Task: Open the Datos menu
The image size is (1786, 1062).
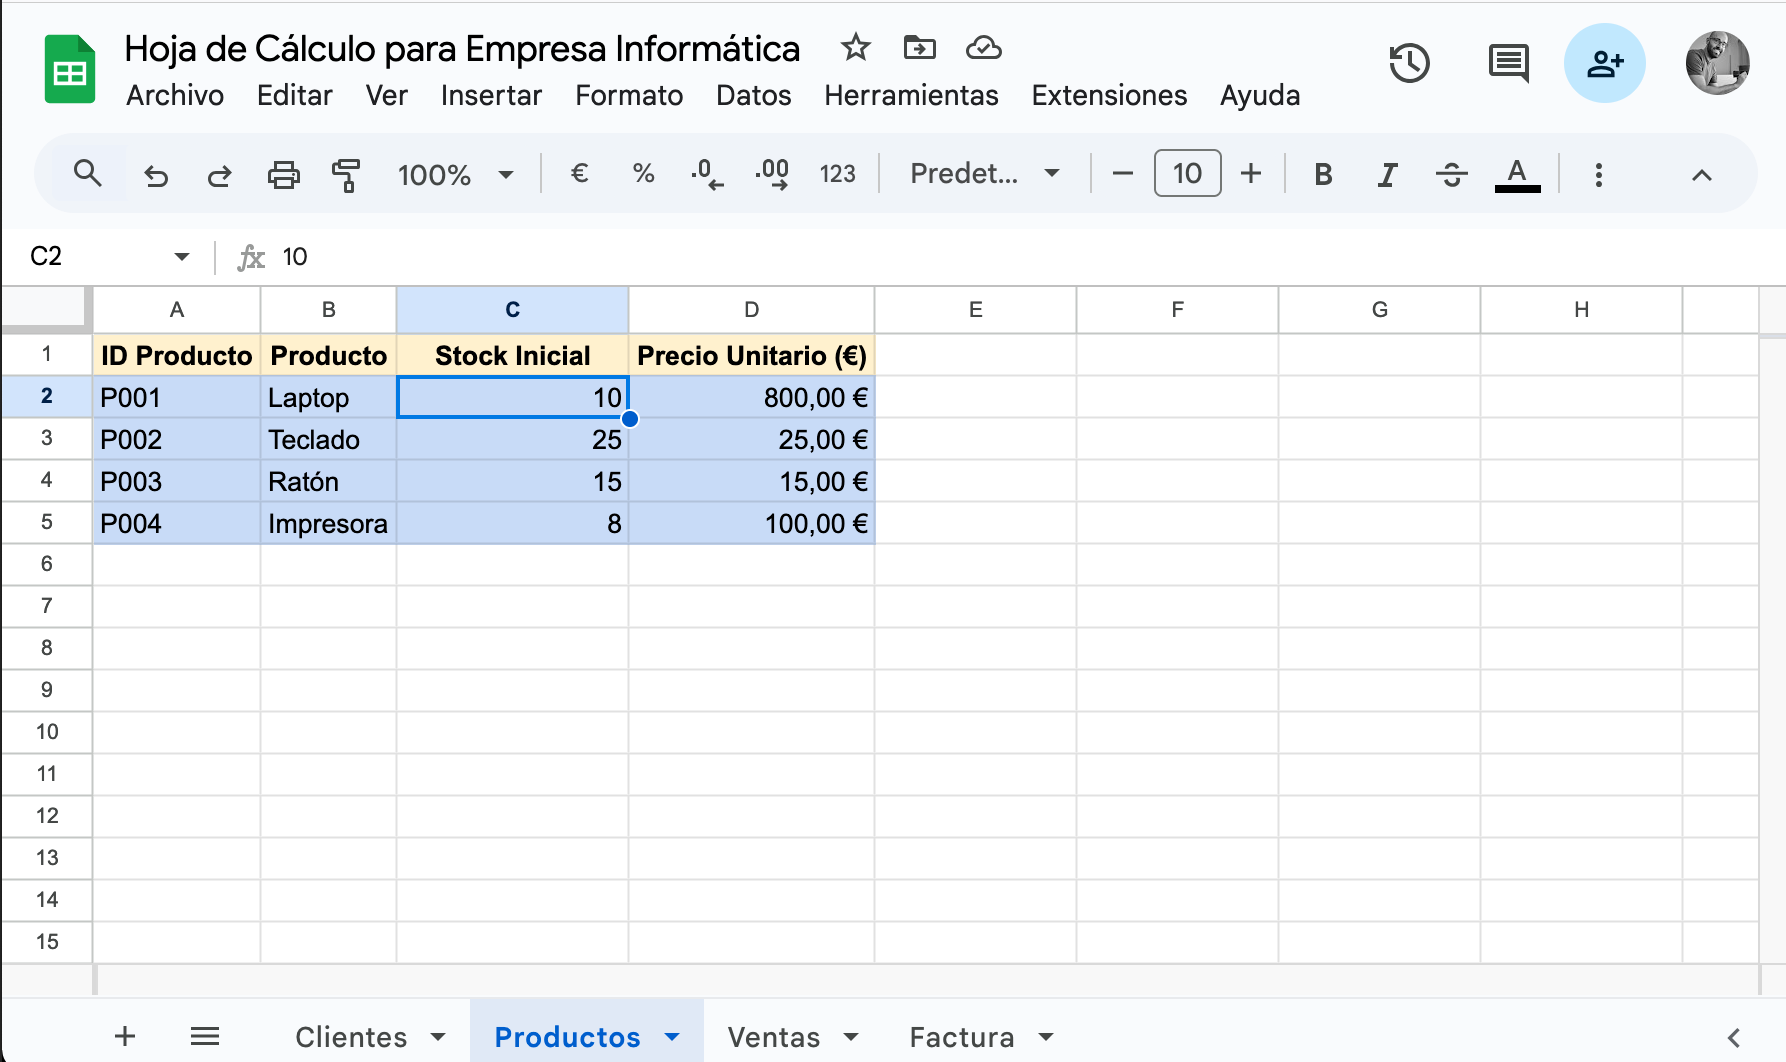Action: (x=753, y=95)
